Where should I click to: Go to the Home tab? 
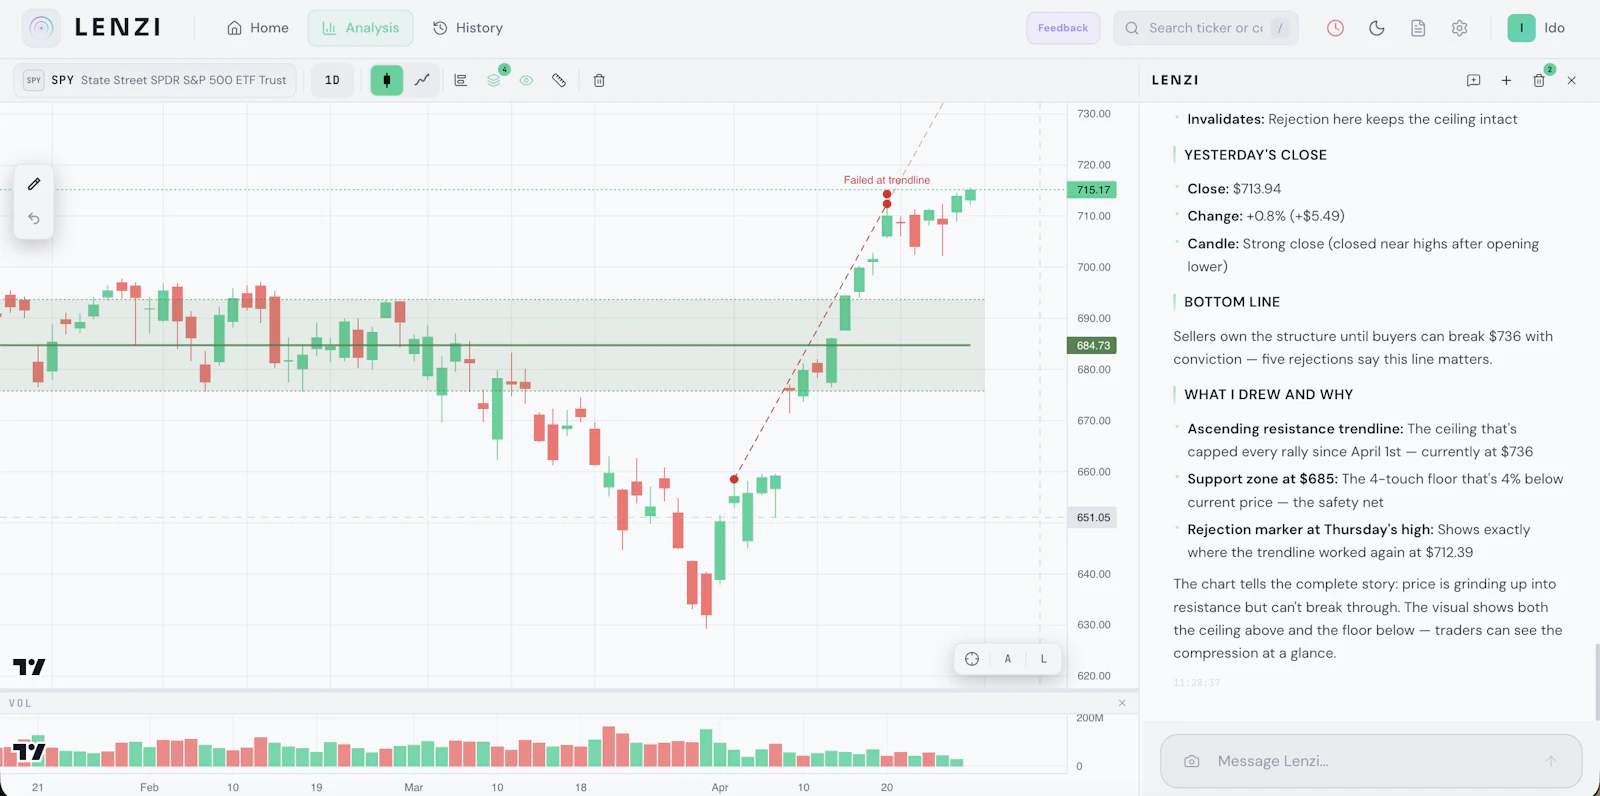(x=258, y=28)
